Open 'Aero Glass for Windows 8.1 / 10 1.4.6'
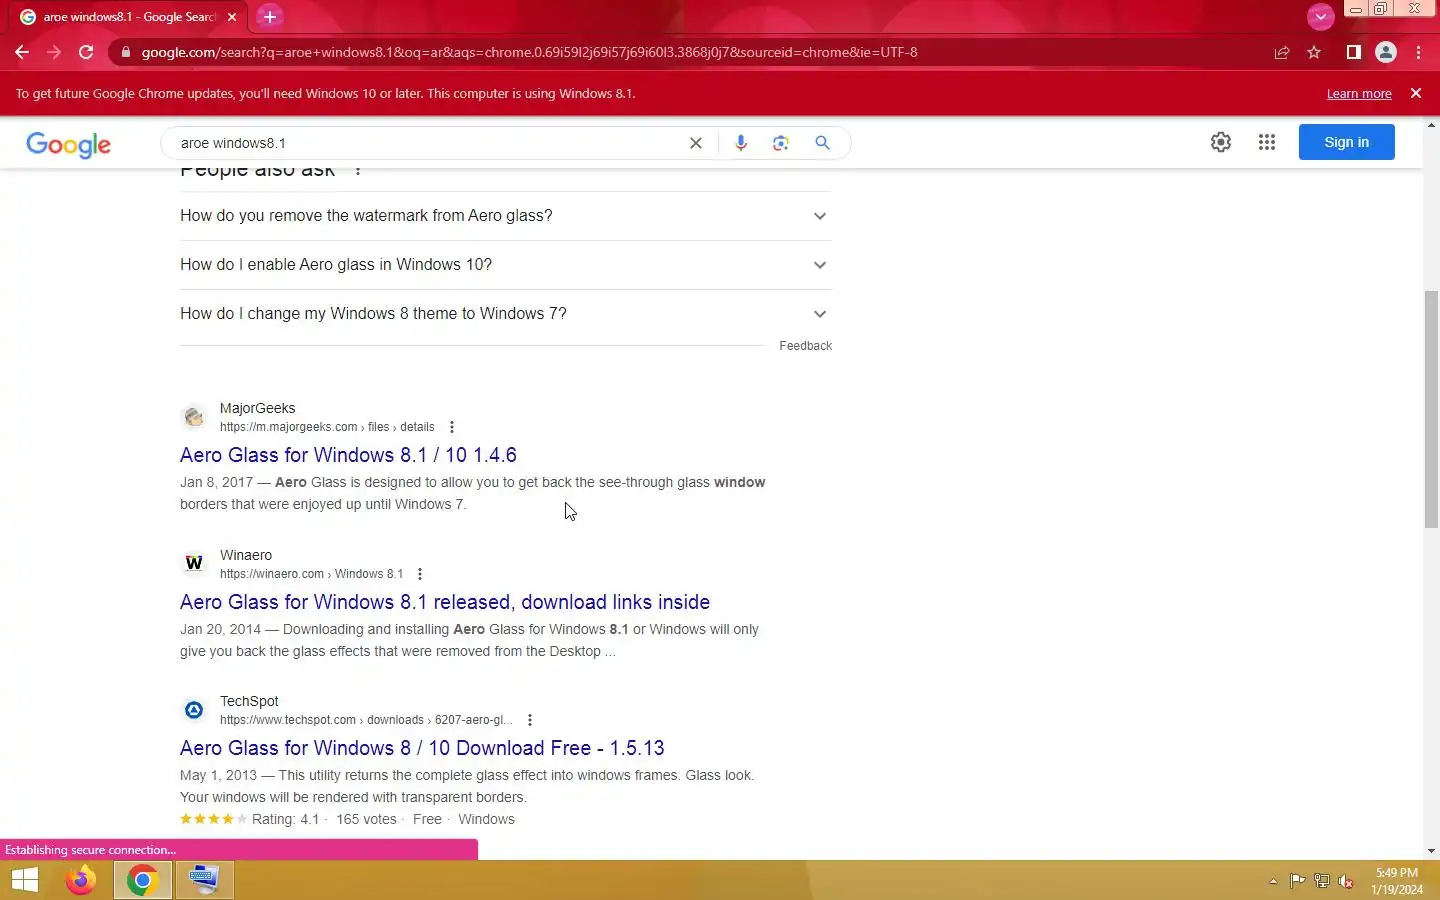 tap(348, 455)
